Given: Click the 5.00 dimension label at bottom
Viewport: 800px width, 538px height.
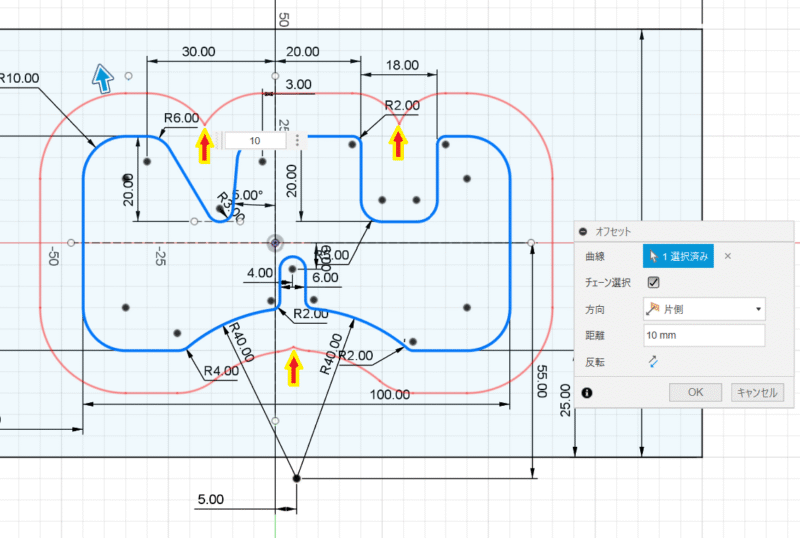Looking at the screenshot, I should pos(211,498).
